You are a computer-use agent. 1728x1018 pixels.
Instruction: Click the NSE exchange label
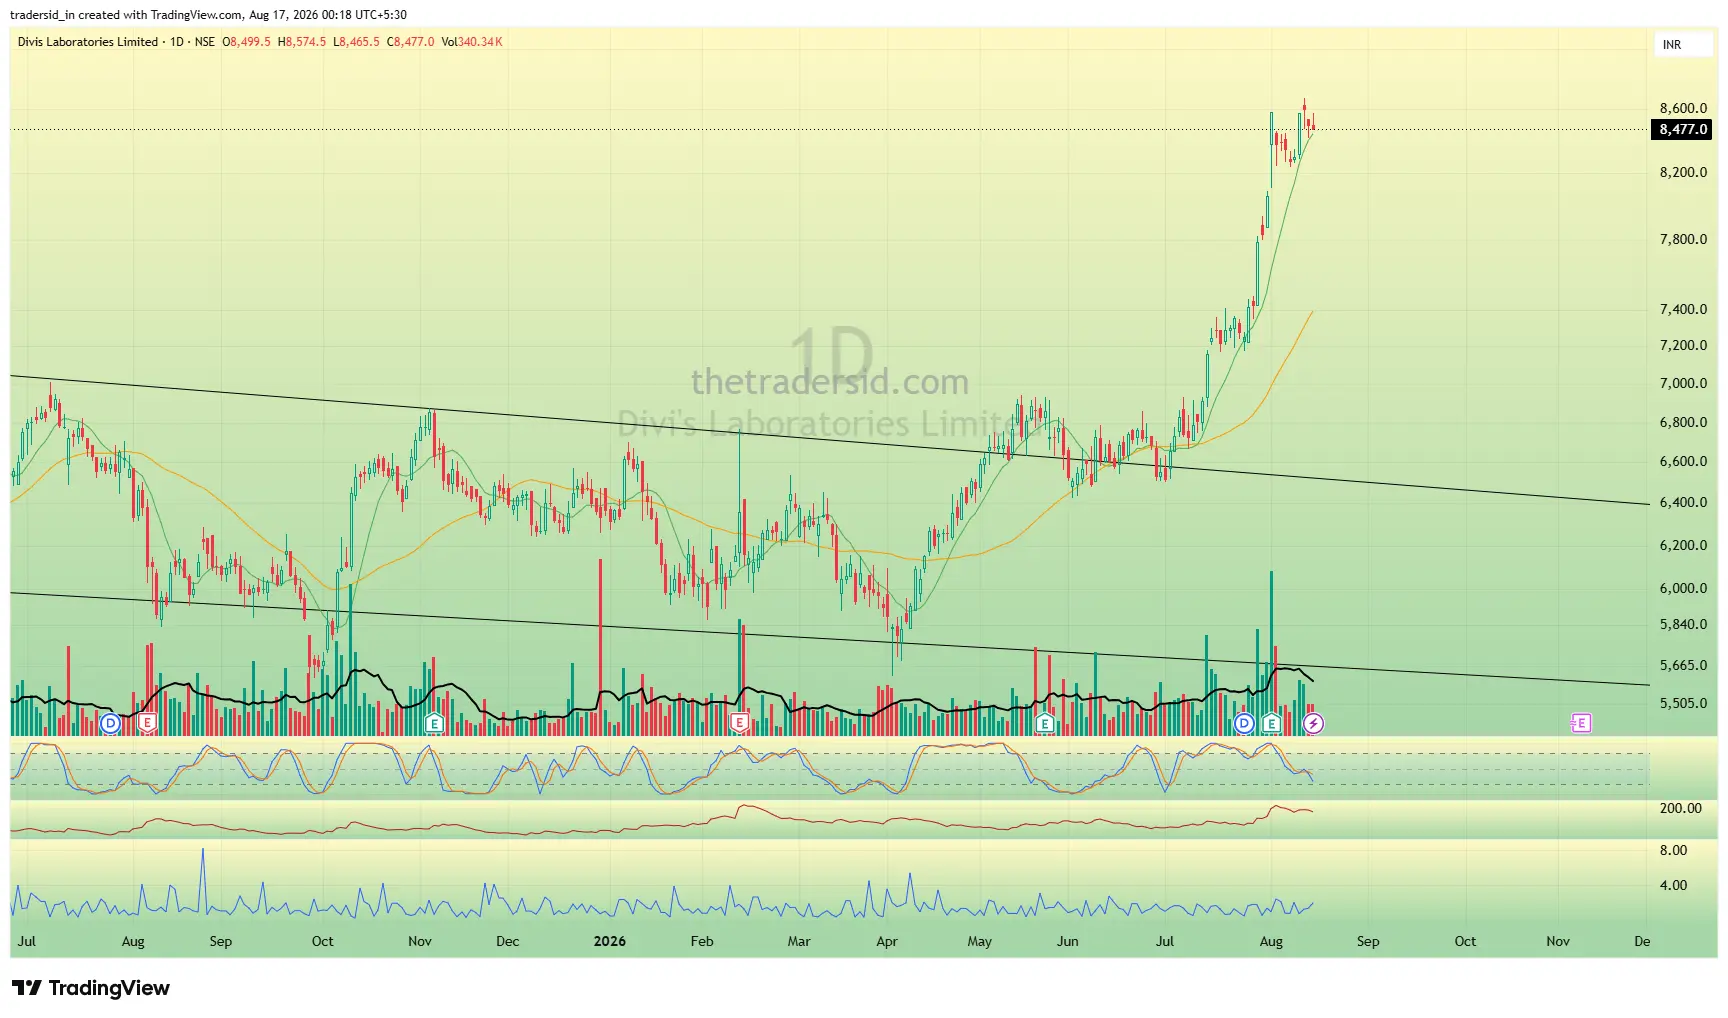point(205,42)
